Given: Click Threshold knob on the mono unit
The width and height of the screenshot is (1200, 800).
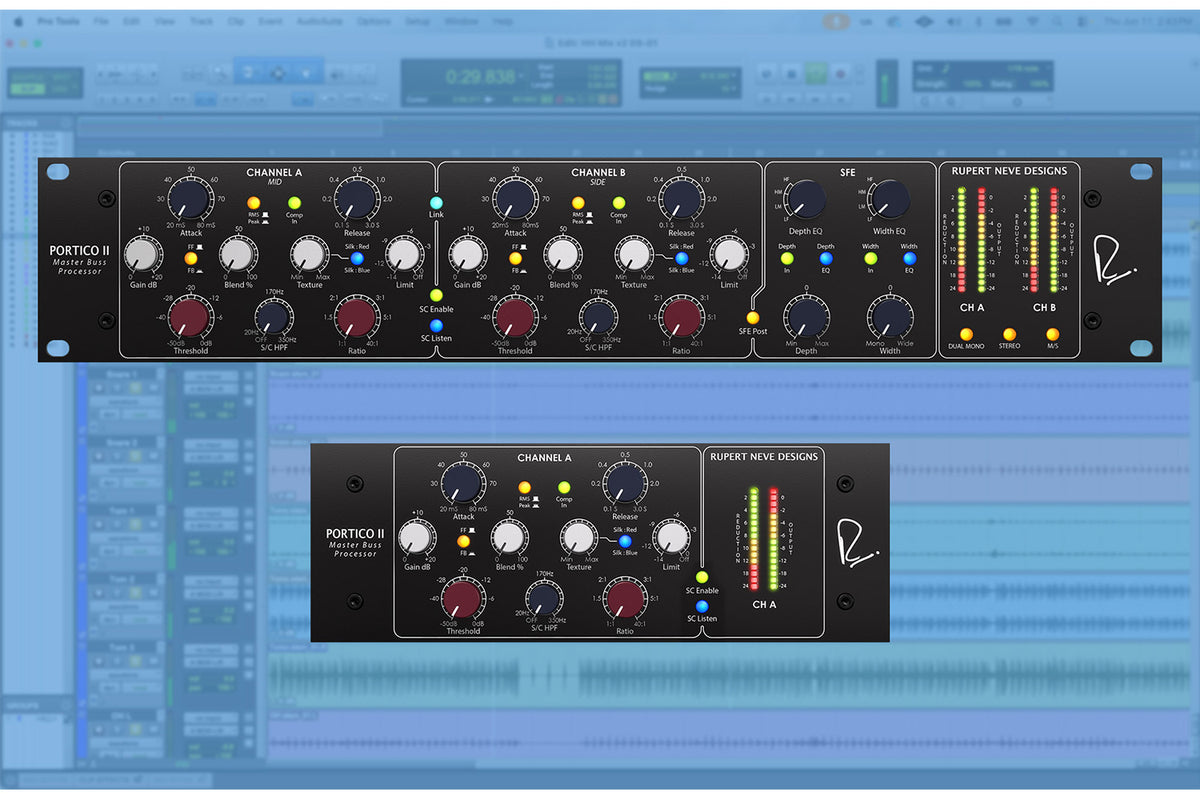Looking at the screenshot, I should 463,601.
